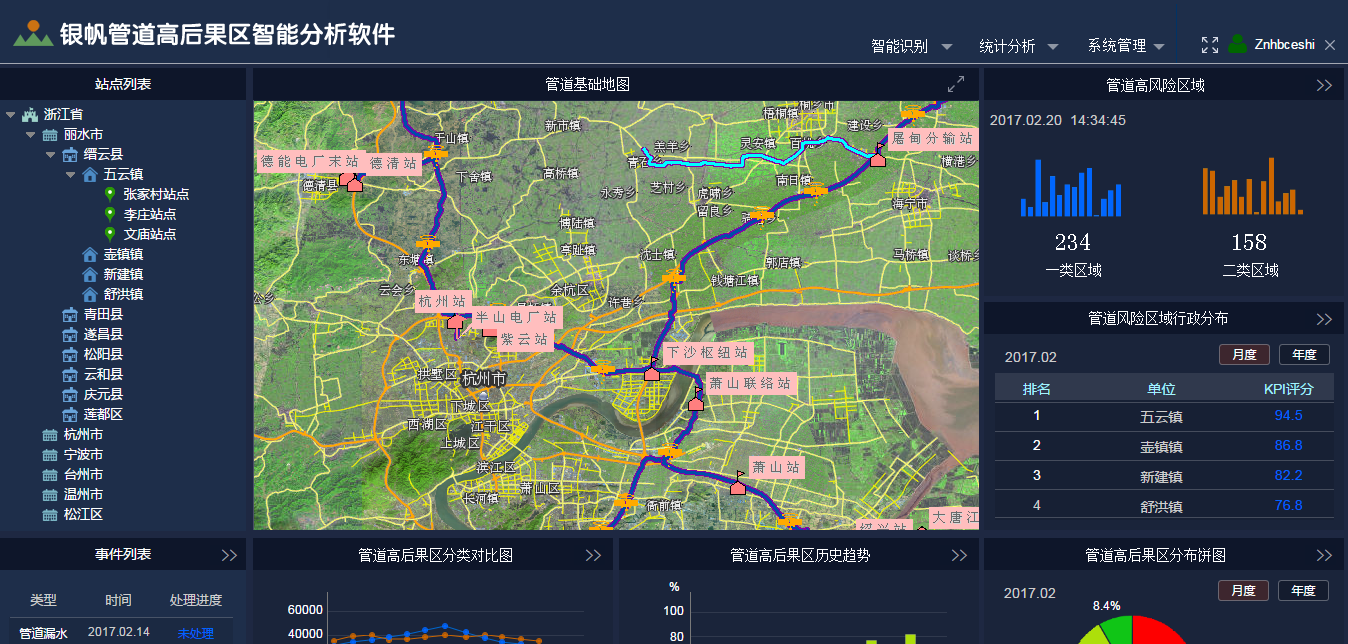The image size is (1348, 644).
Task: Click the house icon next to 壶镇镇
Action: pyautogui.click(x=90, y=254)
